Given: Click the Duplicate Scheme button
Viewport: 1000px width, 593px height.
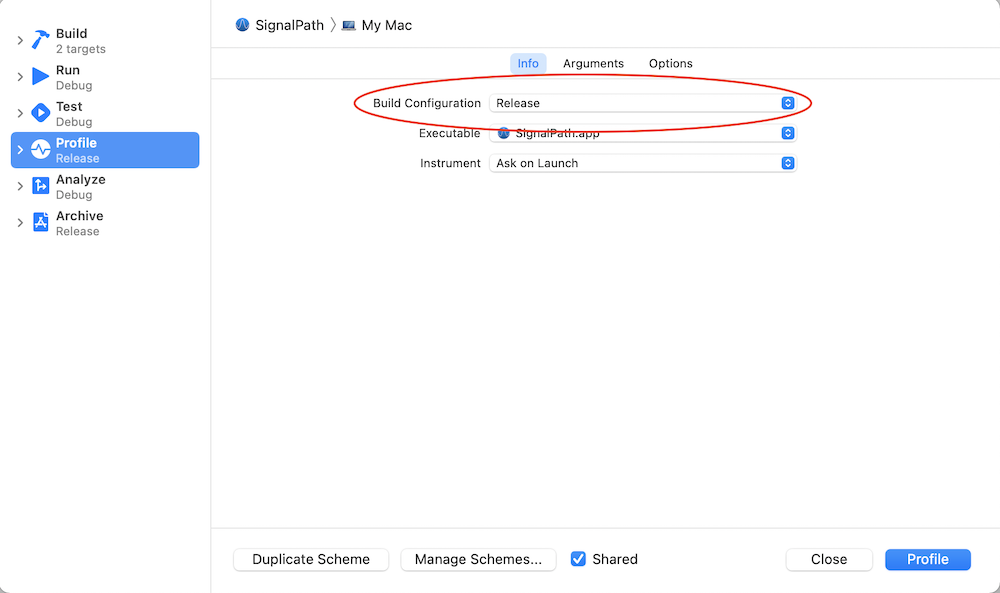Looking at the screenshot, I should pyautogui.click(x=310, y=560).
